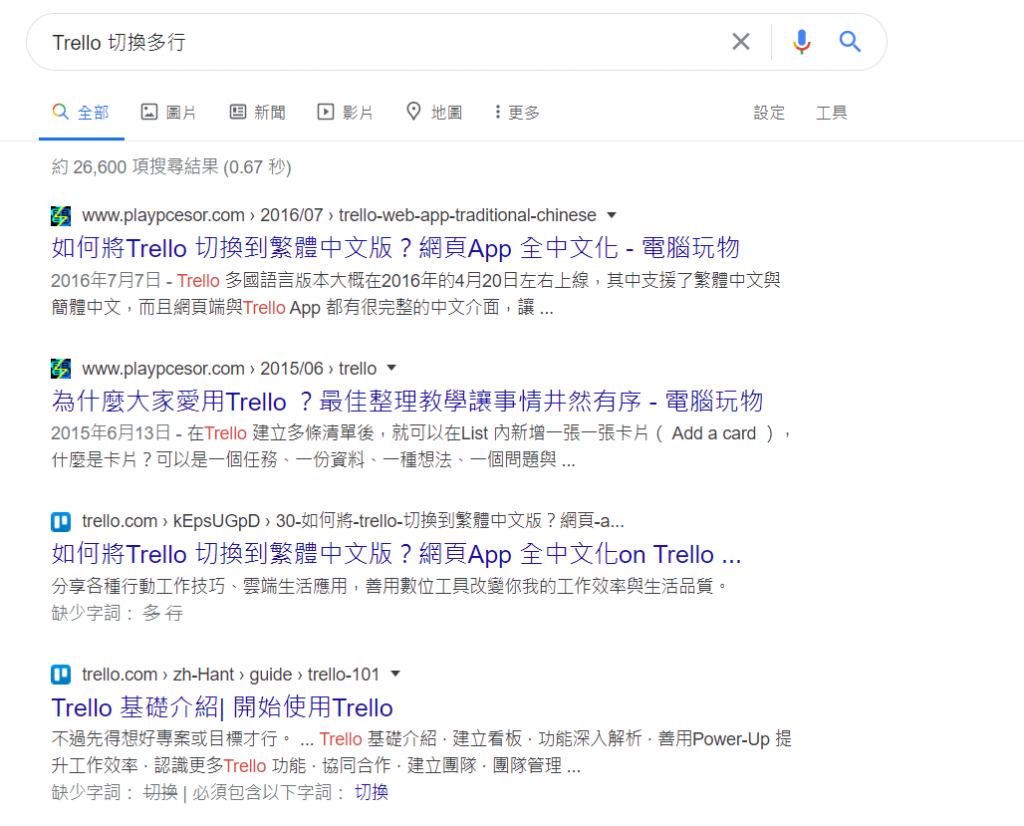Click the '2016年7月7日' snippet date

pyautogui.click(x=106, y=281)
